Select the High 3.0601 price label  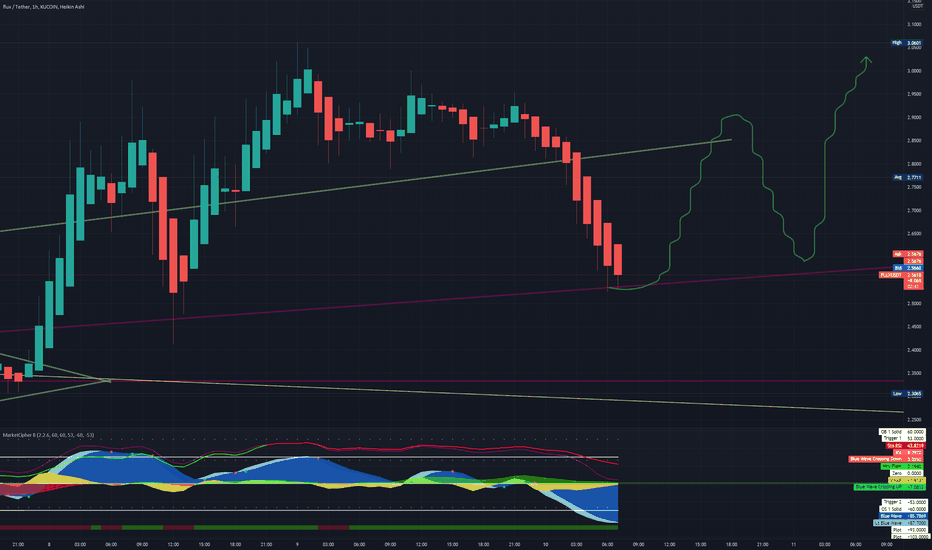click(x=907, y=43)
